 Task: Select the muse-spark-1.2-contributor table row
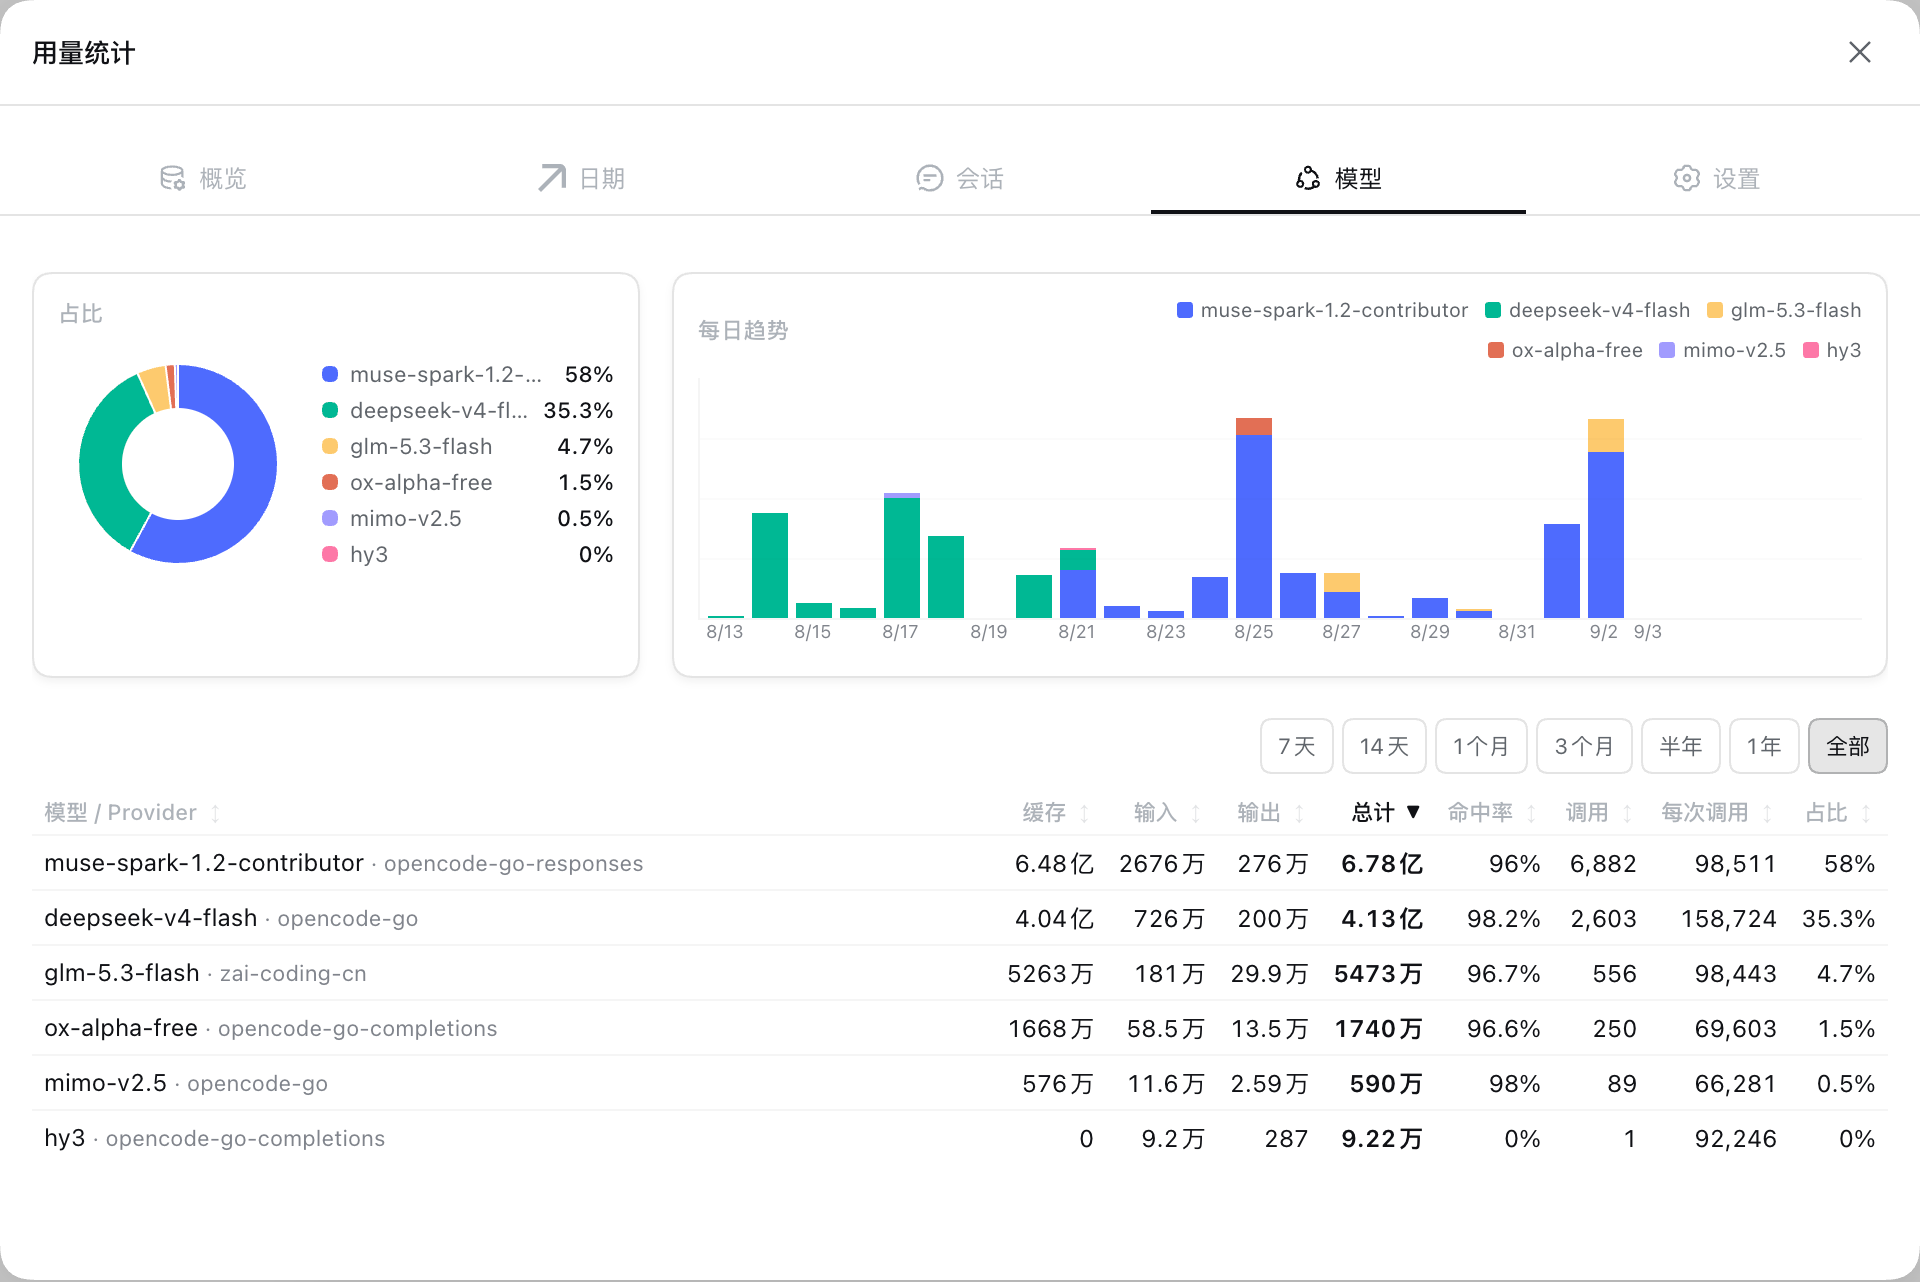coord(960,863)
